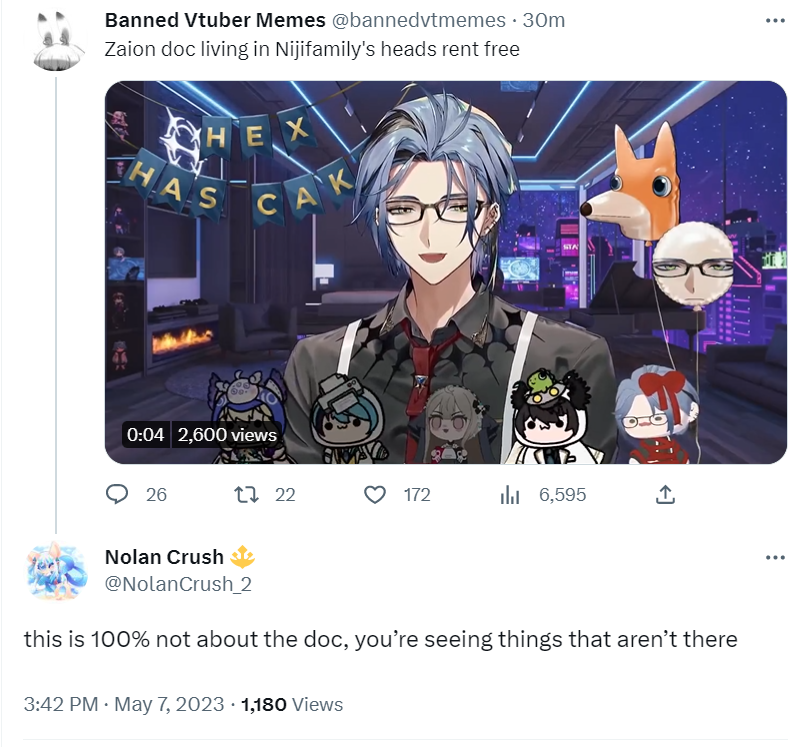The image size is (808, 747).
Task: Open the 3:42 PM May 7, 2023 timestamp
Action: pos(124,704)
